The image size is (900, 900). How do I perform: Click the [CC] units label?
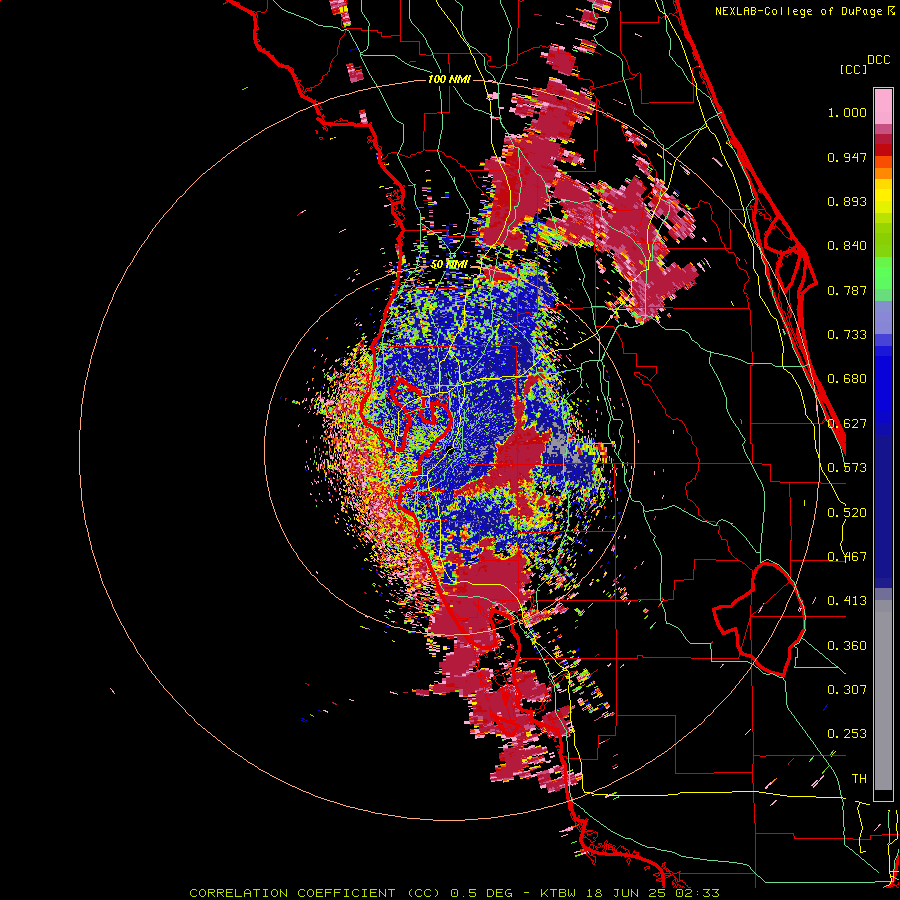click(x=853, y=69)
